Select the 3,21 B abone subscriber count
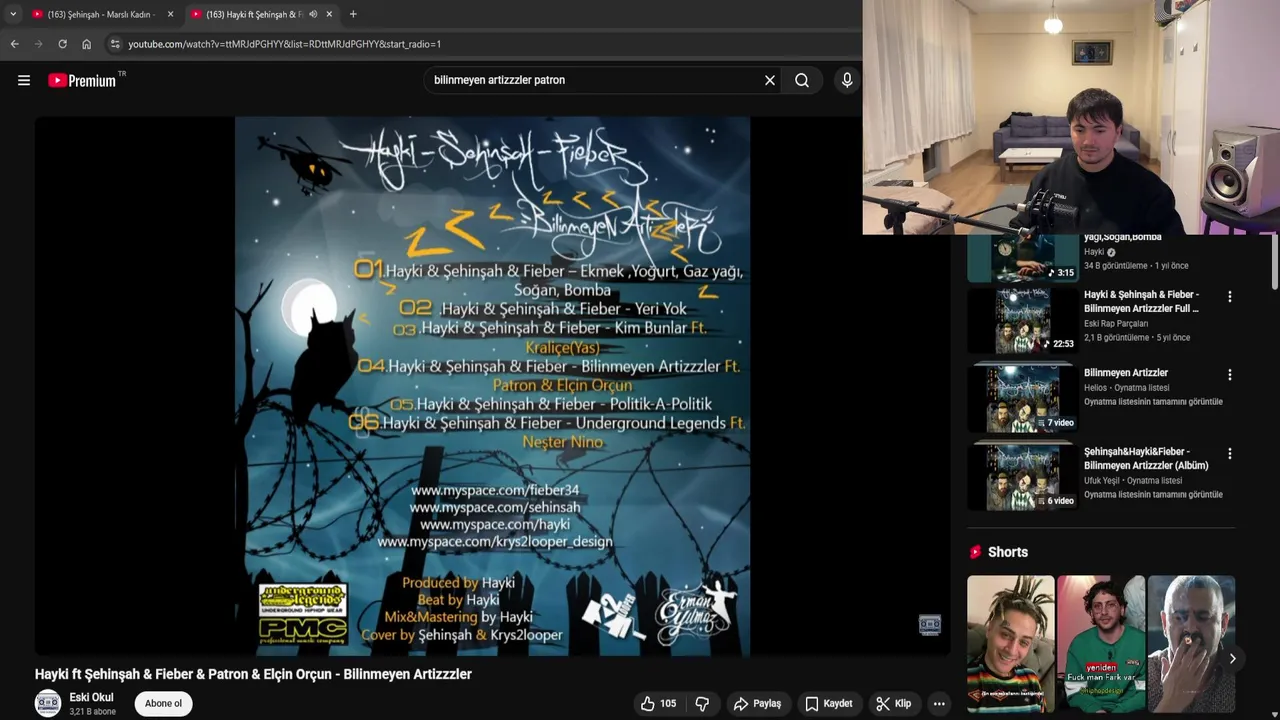The image size is (1280, 720). 92,712
